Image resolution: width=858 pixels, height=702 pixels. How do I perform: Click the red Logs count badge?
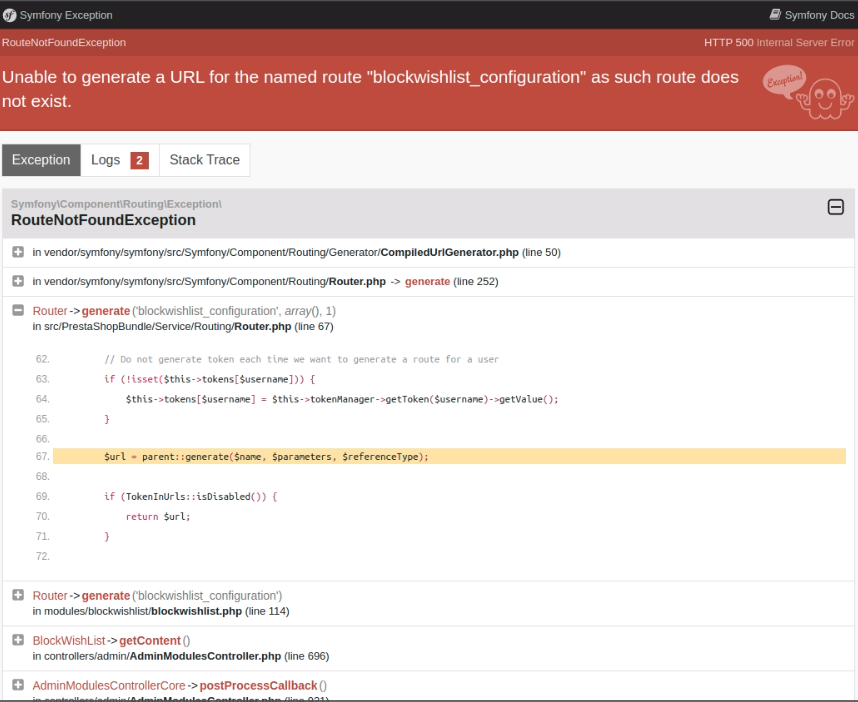click(x=140, y=160)
